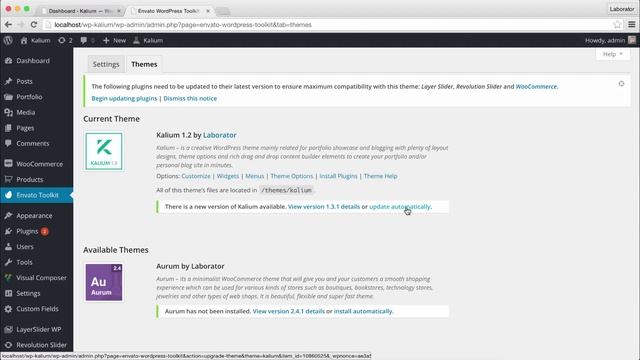
Task: Open the Chrome hamburger menu
Action: 631,24
